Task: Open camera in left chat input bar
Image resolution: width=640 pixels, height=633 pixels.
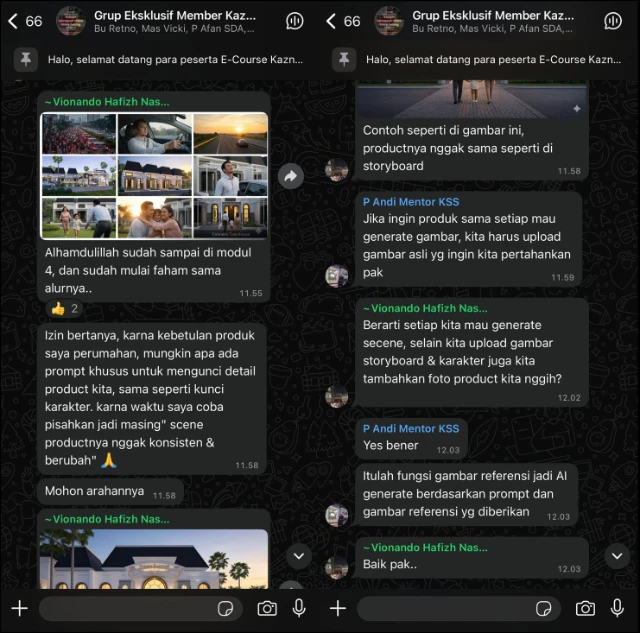Action: coord(267,609)
